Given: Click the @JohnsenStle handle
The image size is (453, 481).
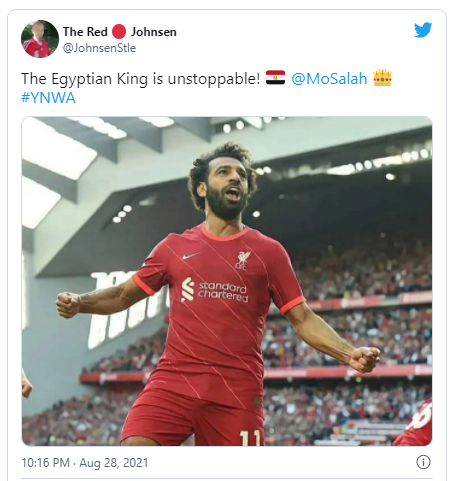Looking at the screenshot, I should (99, 48).
